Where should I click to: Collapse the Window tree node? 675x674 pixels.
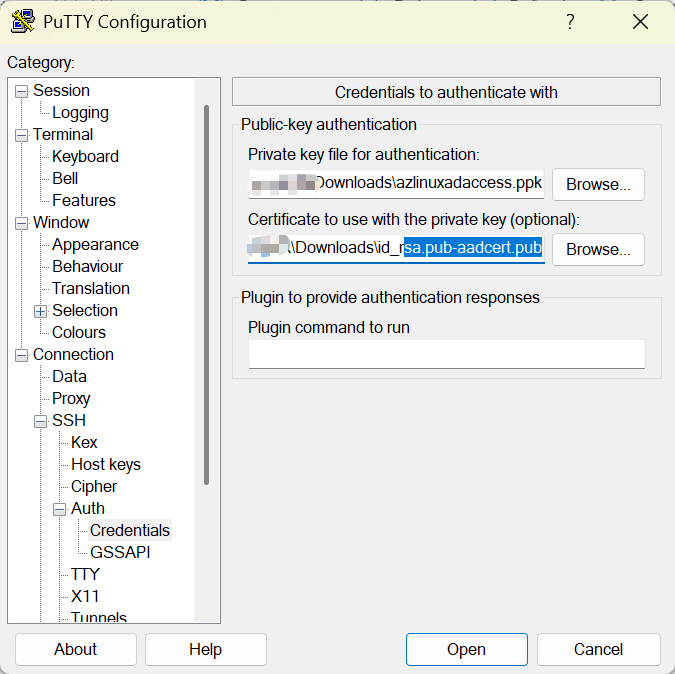[21, 223]
